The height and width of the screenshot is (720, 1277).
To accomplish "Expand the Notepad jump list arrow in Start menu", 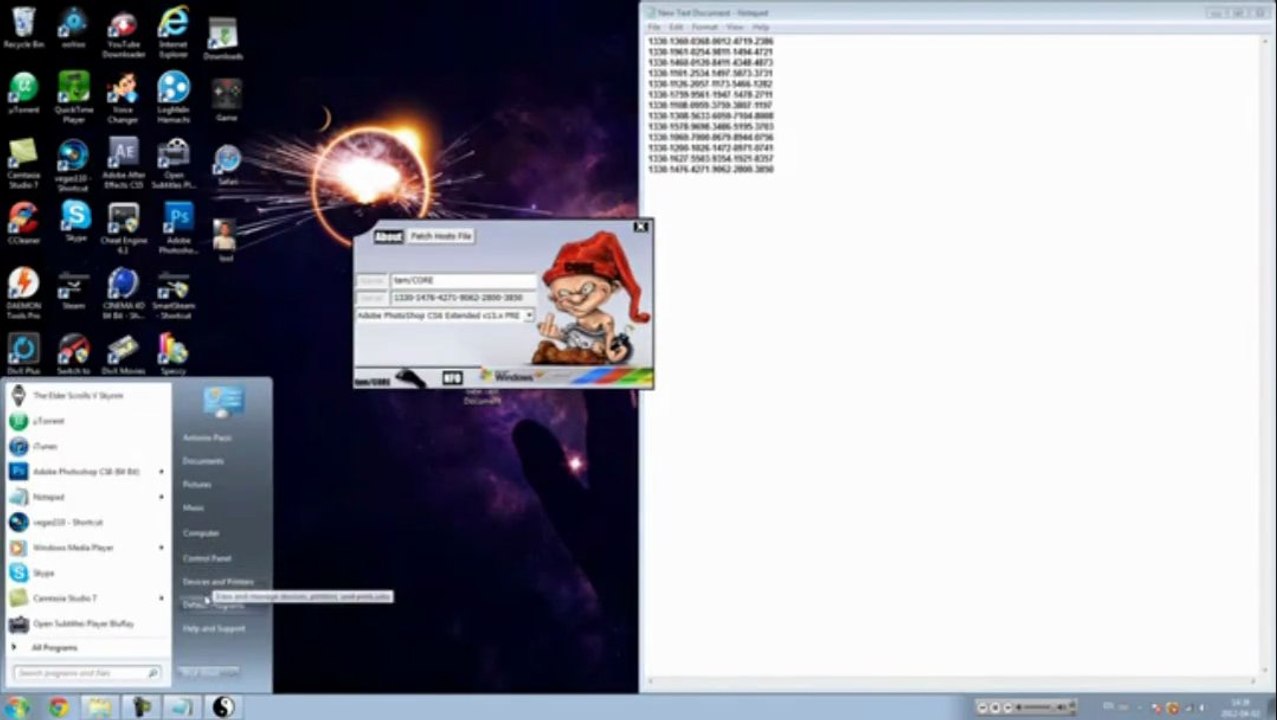I will coord(161,497).
